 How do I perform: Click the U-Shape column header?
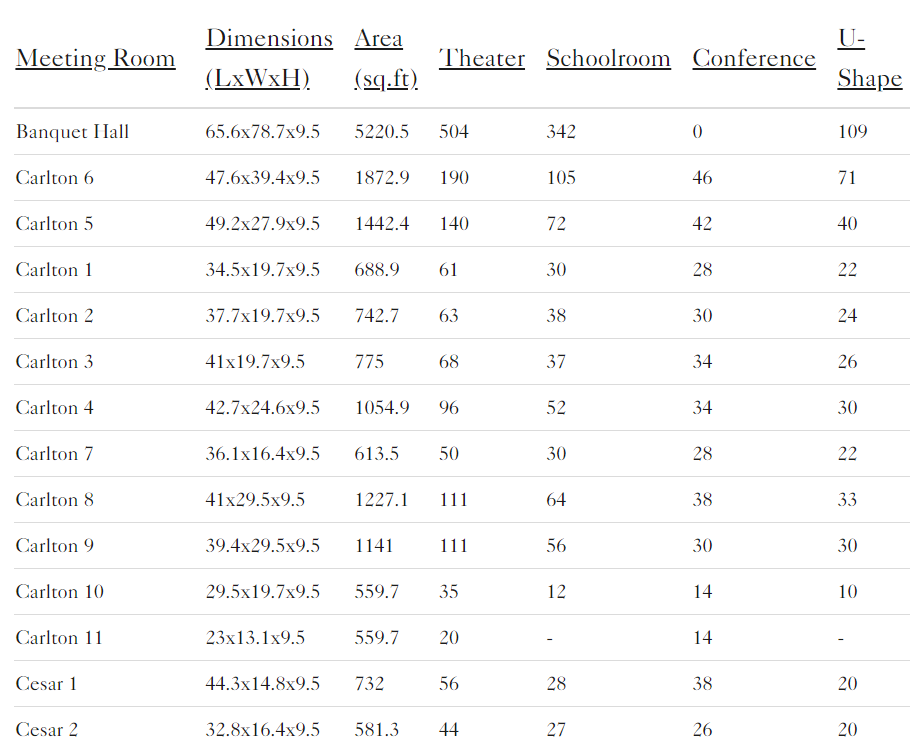869,59
